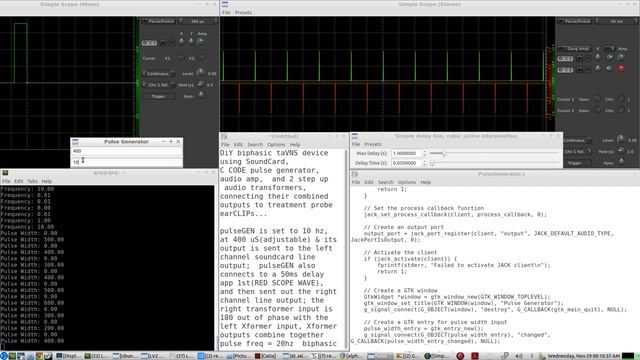Screen dimensions: 640x360
Task: Toggle the channel 1 button in the stereo scope
Action: click(x=565, y=59)
